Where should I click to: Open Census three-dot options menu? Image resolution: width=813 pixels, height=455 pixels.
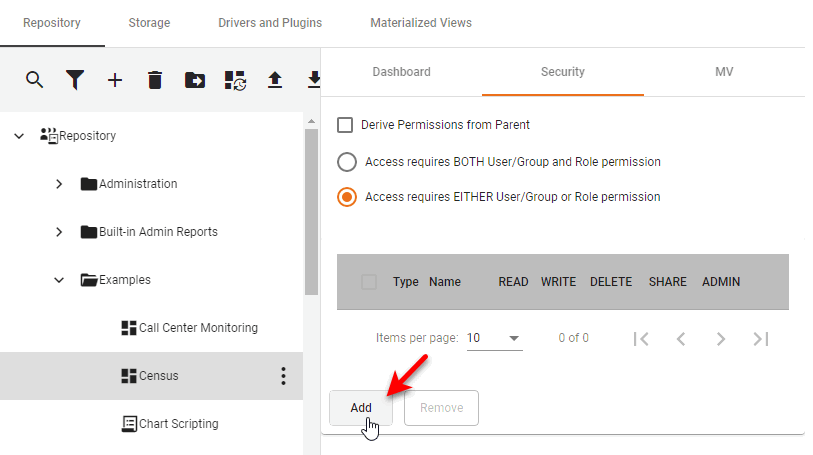[283, 376]
